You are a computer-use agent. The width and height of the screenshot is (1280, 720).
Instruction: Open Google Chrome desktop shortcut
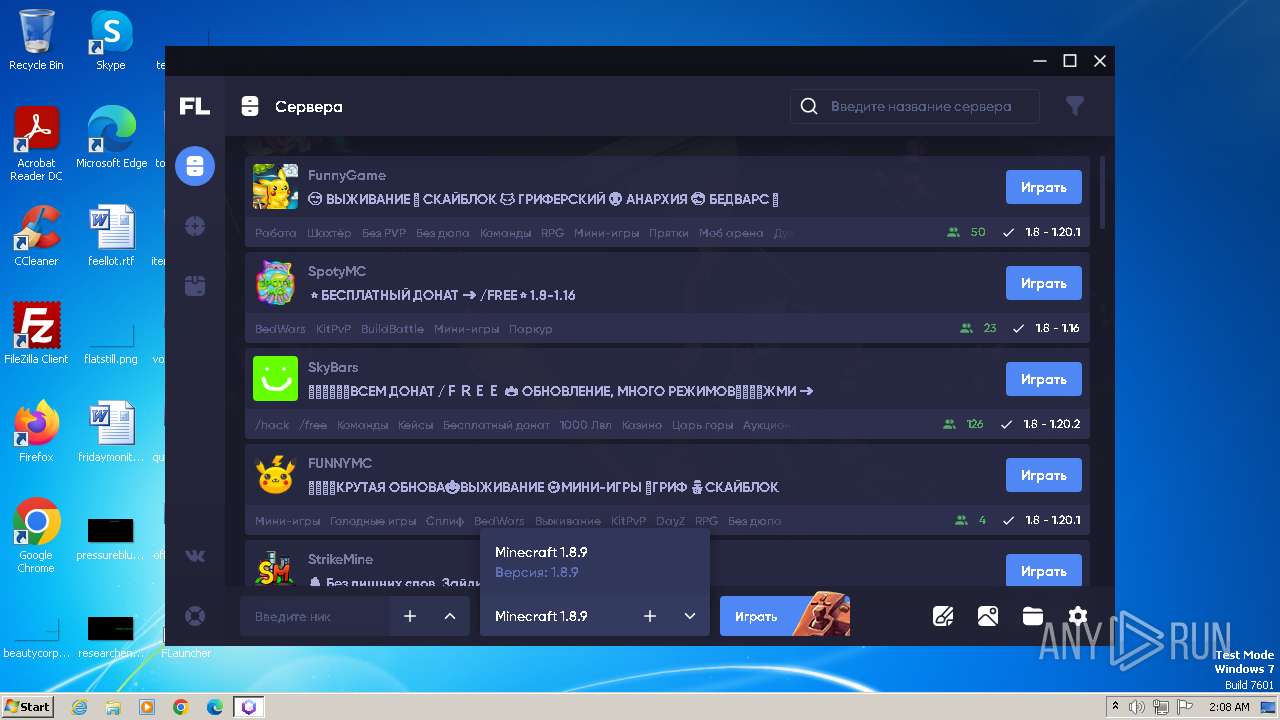(36, 536)
